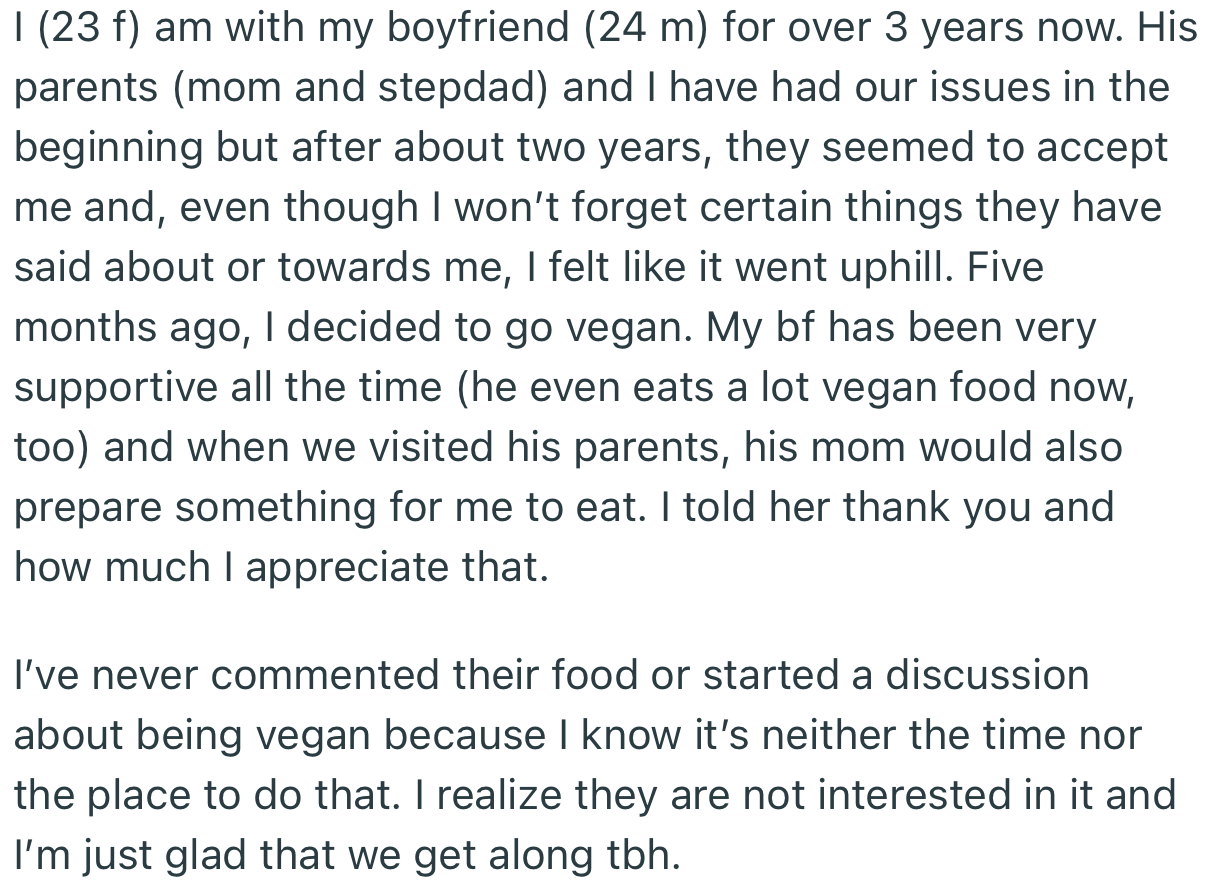
Task: Click the word "accept" ending third line
Action: point(1101,148)
